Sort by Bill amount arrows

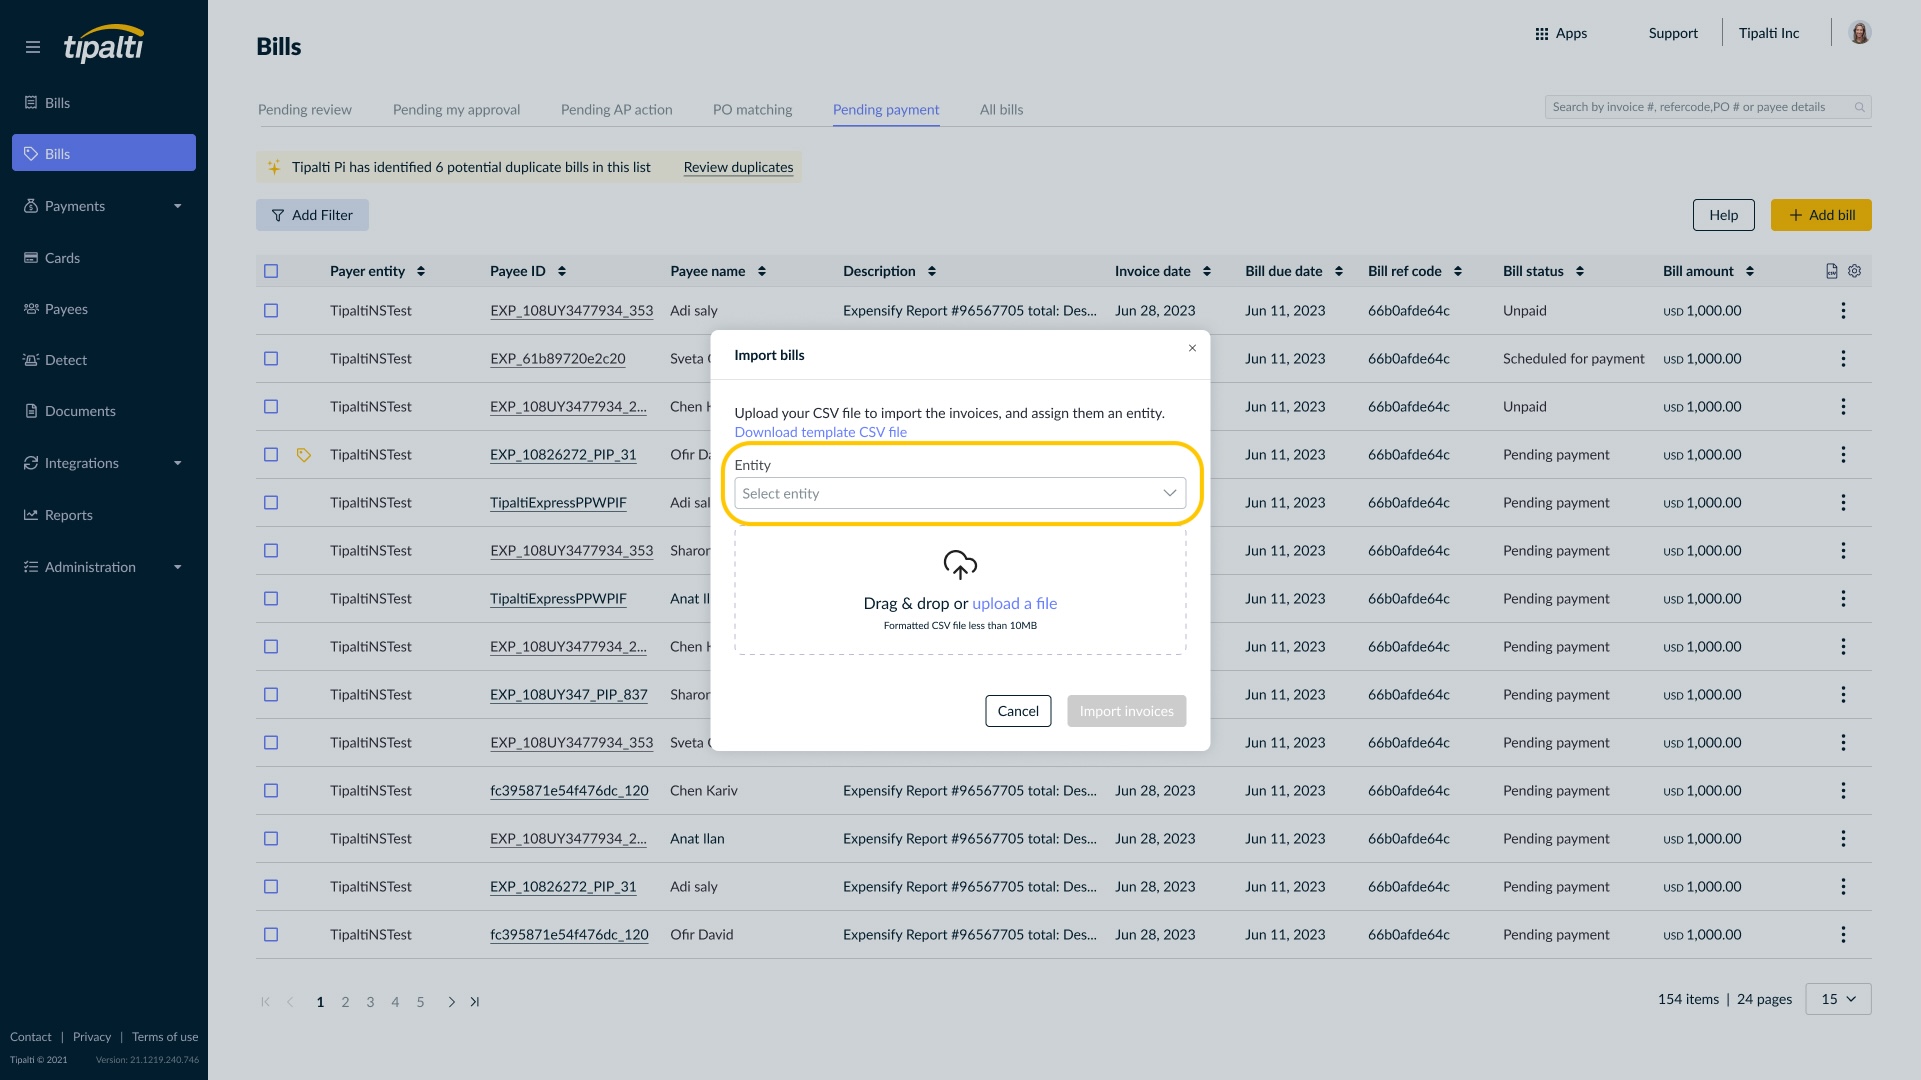(1750, 271)
